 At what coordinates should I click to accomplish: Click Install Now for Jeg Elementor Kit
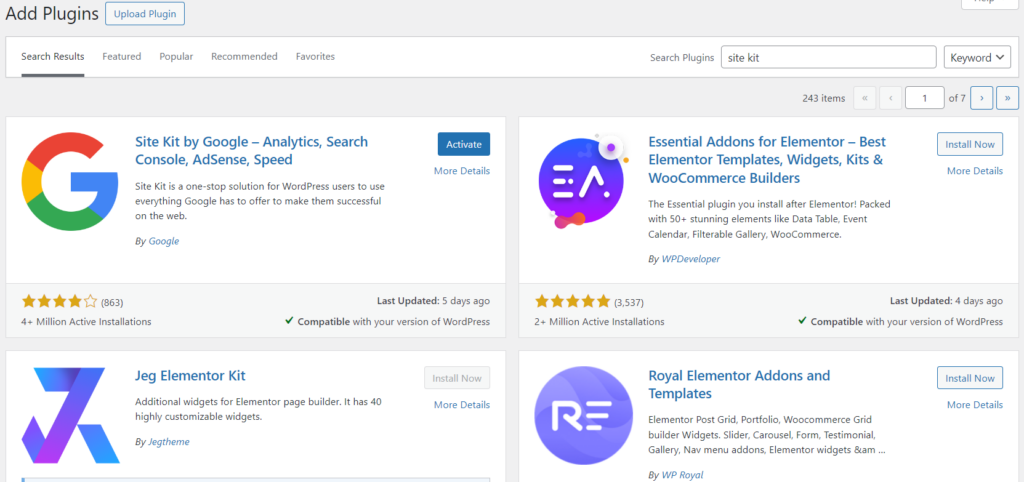(x=457, y=378)
